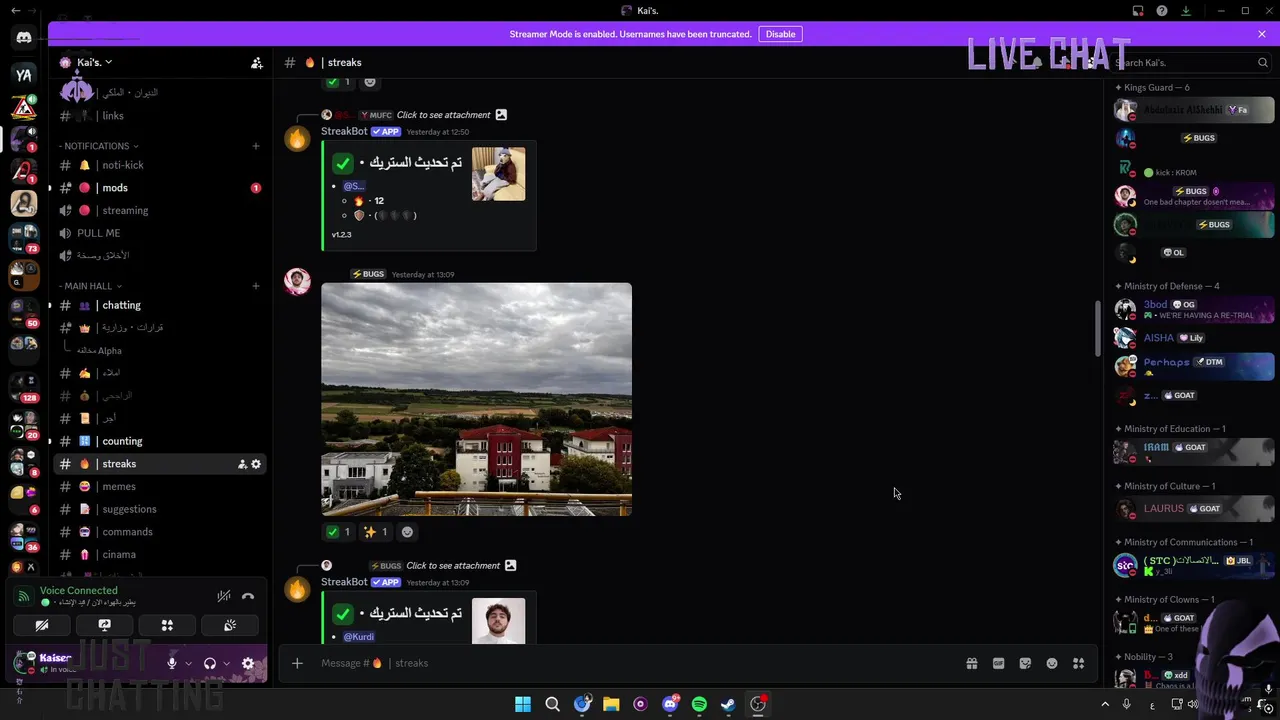Toggle checkmark reaction on topmost message
Viewport: 1280px width, 720px height.
tap(338, 82)
